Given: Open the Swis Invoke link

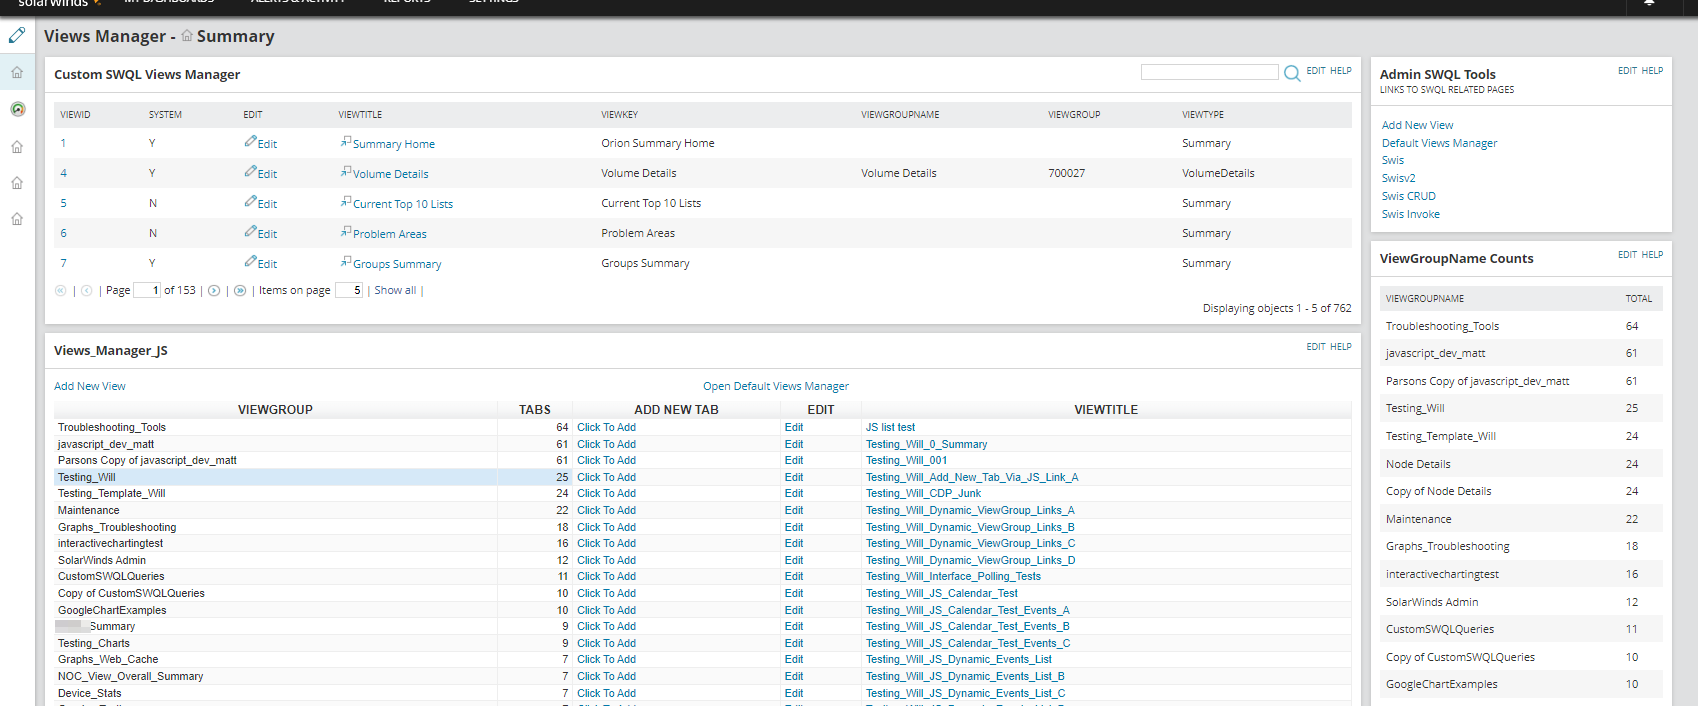Looking at the screenshot, I should click(x=1411, y=214).
